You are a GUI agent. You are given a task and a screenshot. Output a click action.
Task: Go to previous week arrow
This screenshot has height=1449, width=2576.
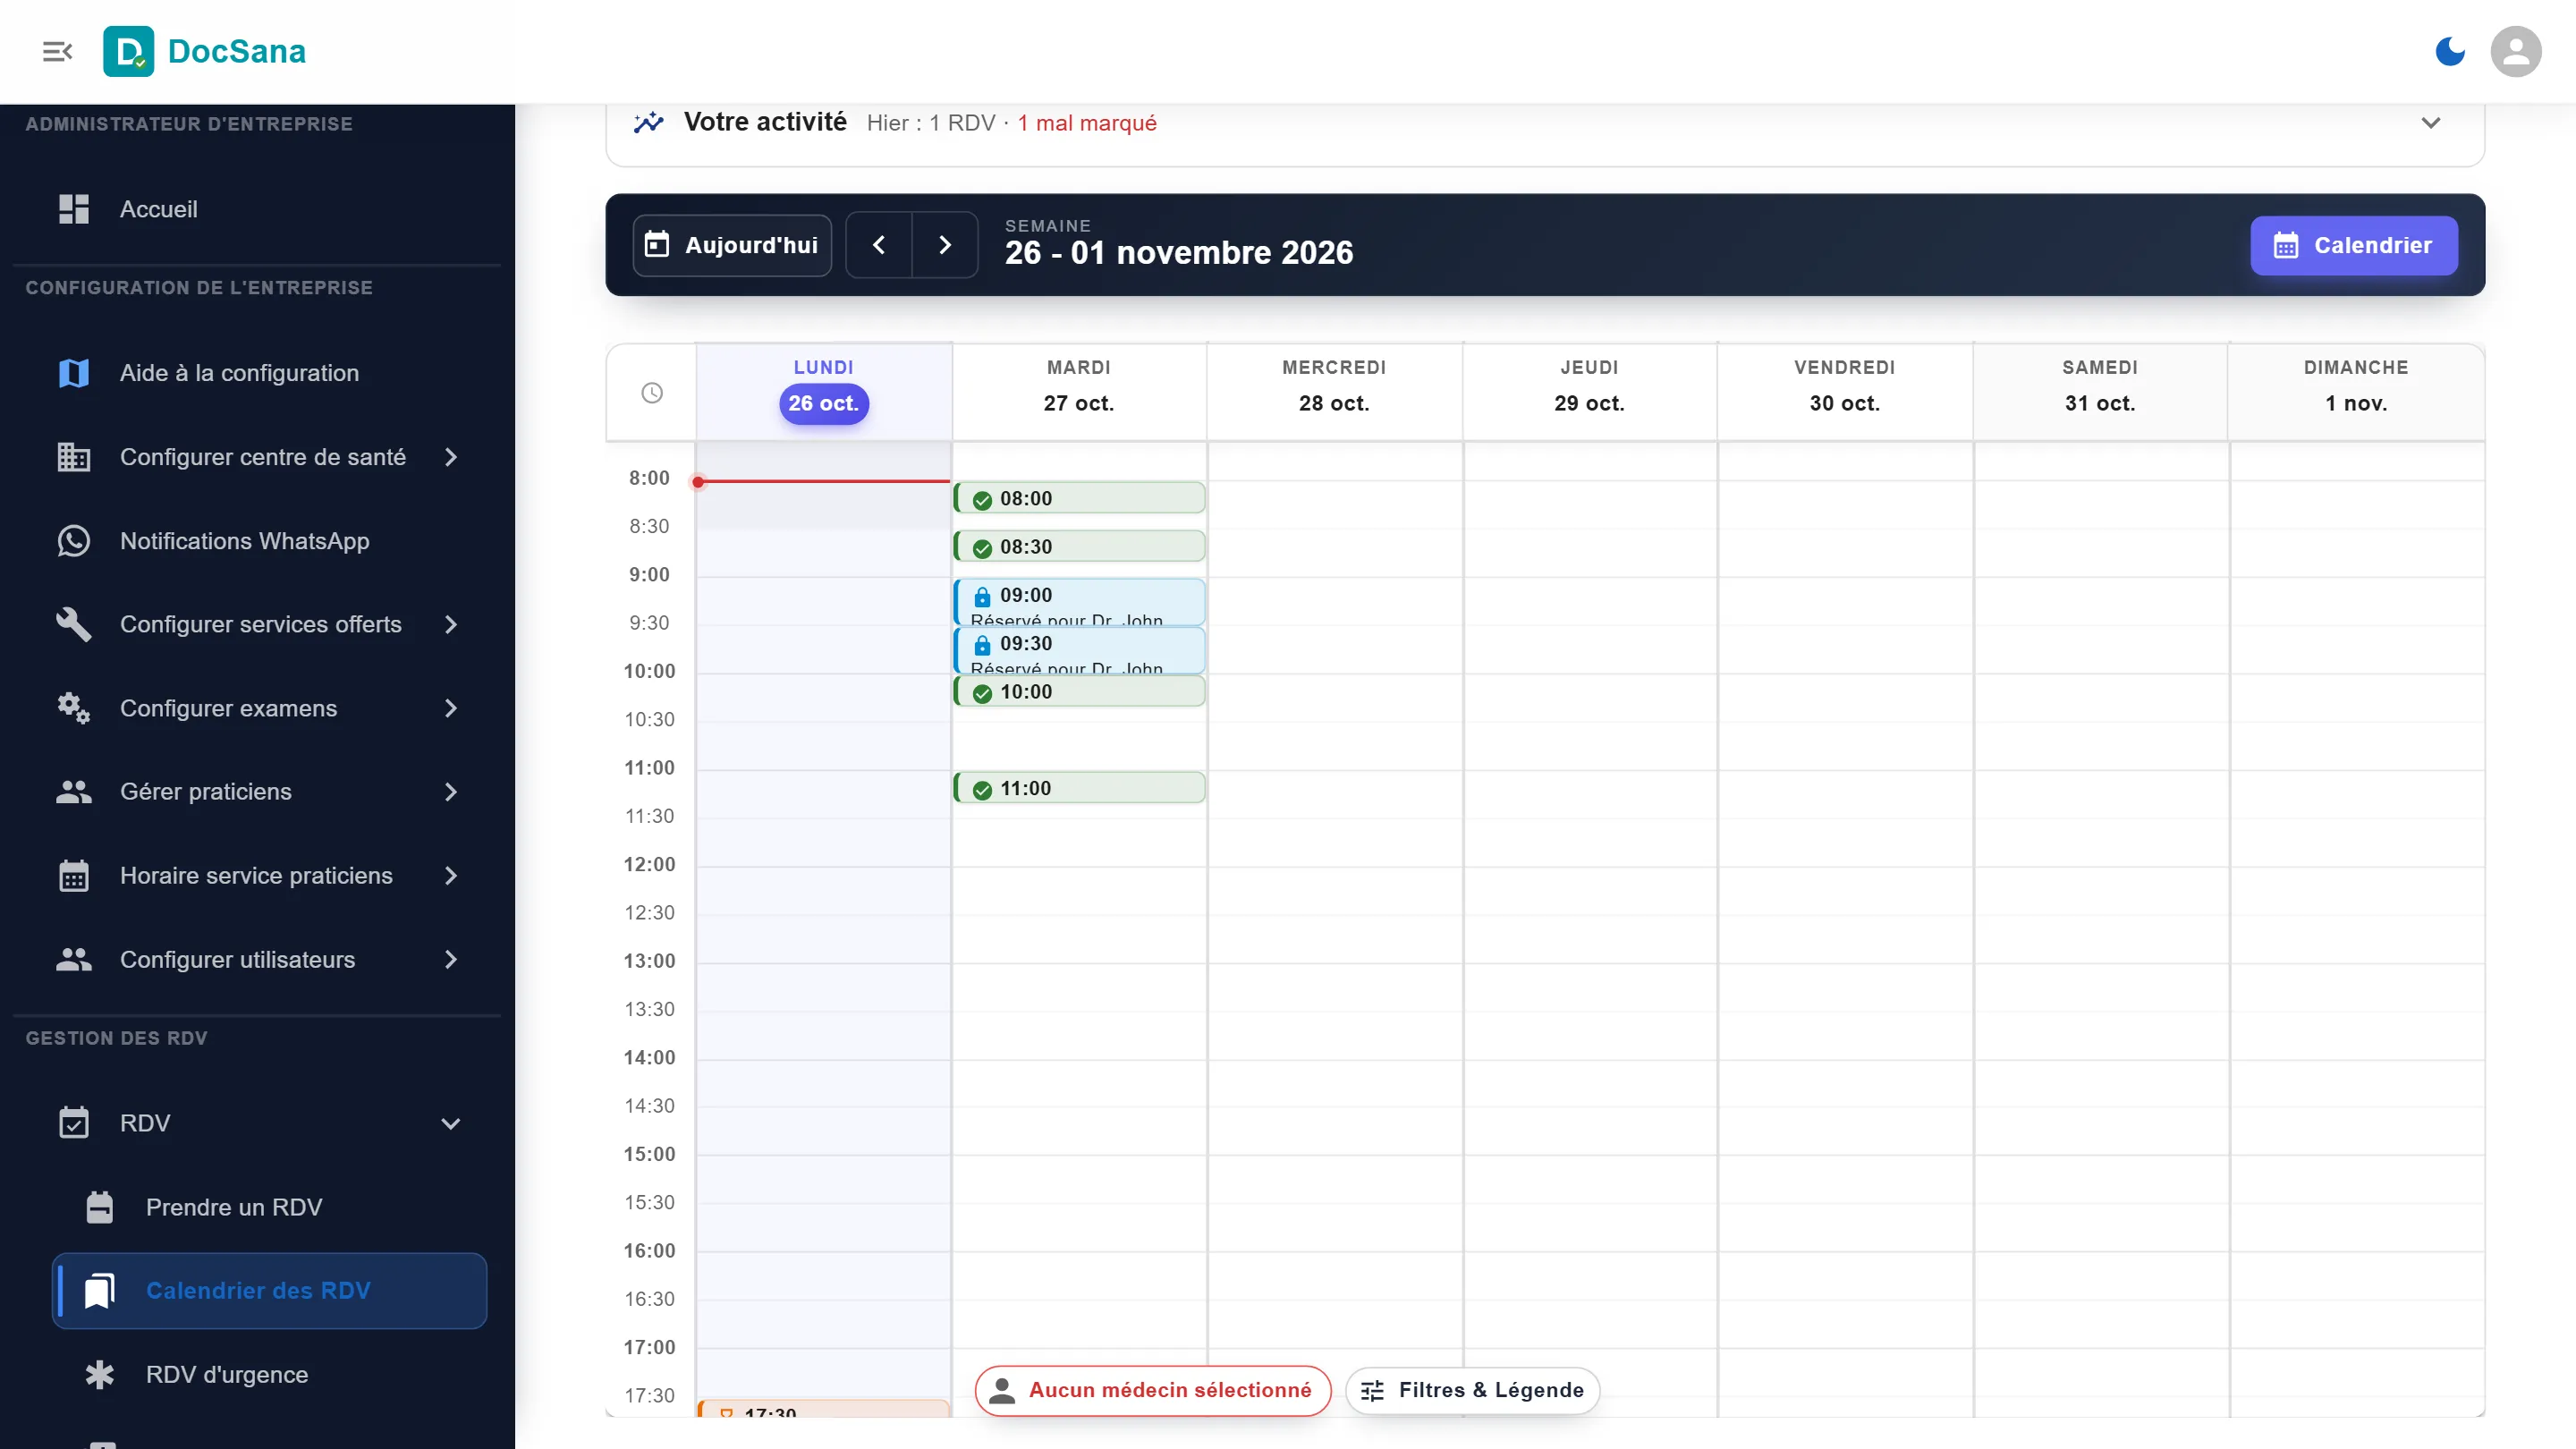pyautogui.click(x=878, y=245)
